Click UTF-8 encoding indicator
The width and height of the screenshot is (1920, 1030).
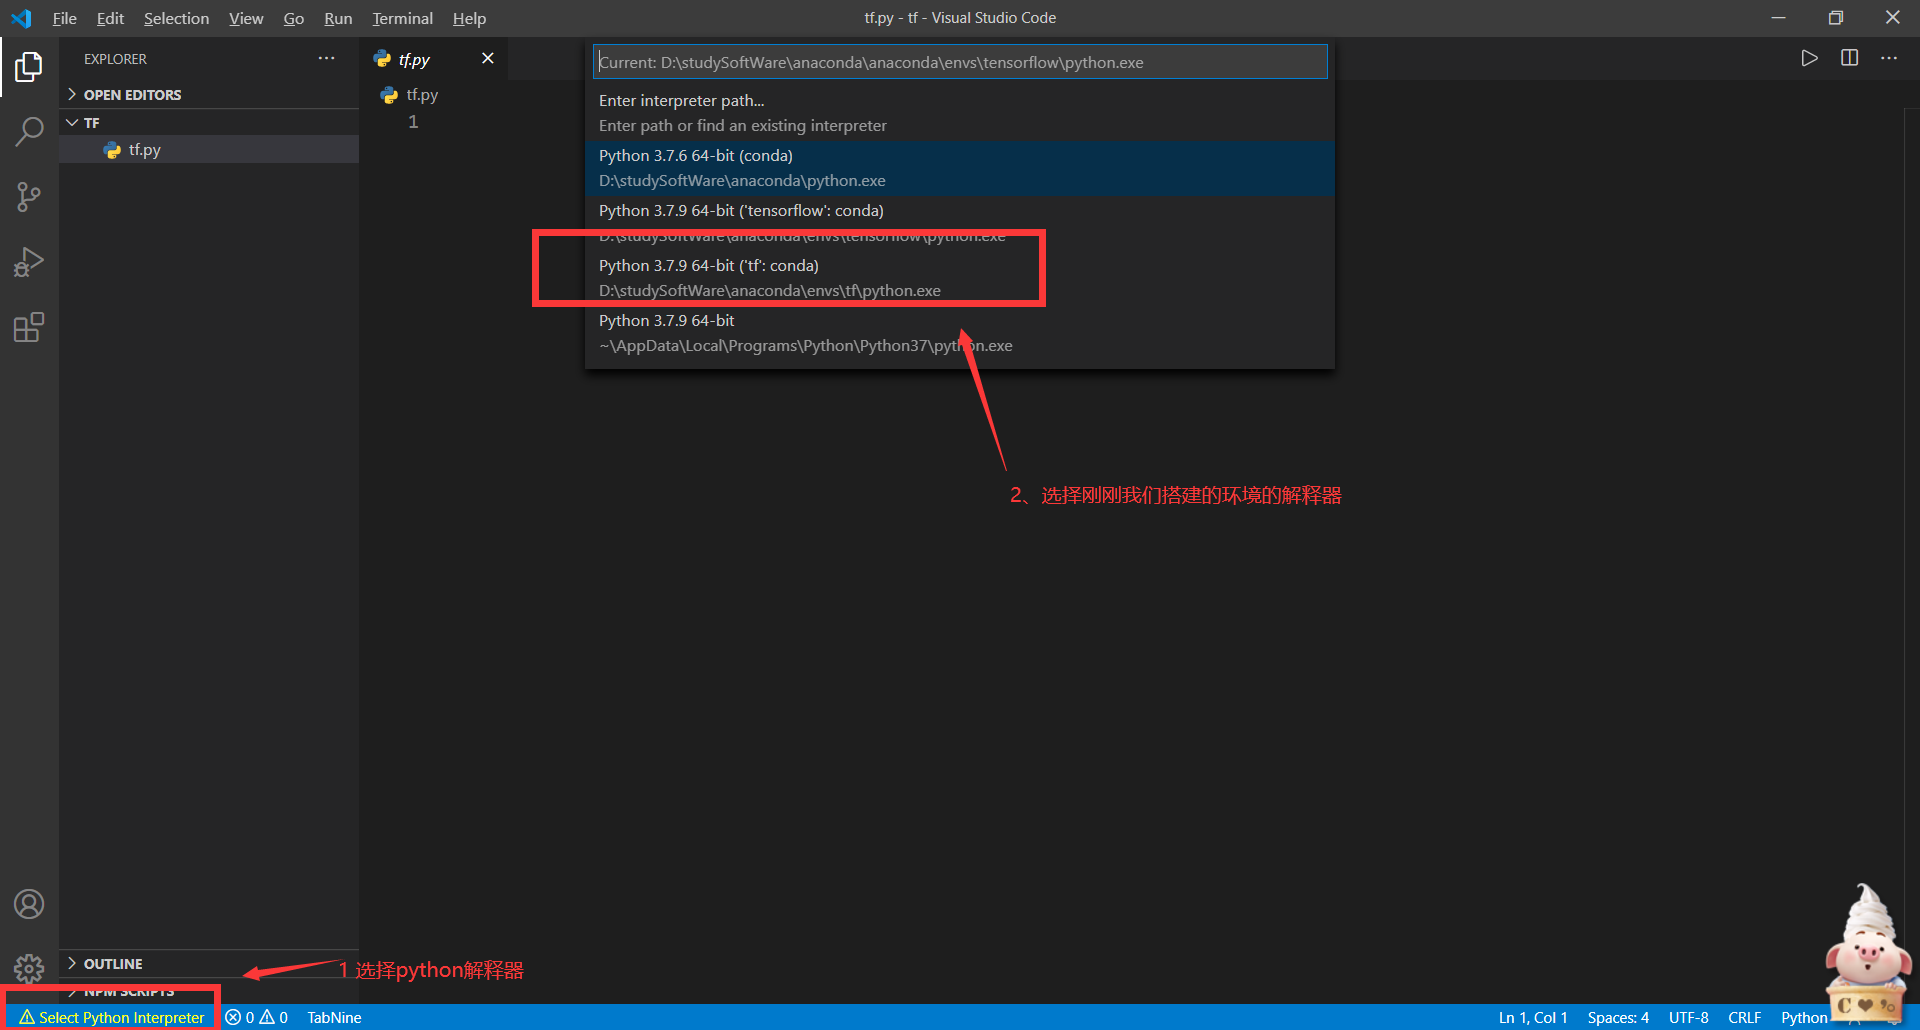click(1689, 1017)
